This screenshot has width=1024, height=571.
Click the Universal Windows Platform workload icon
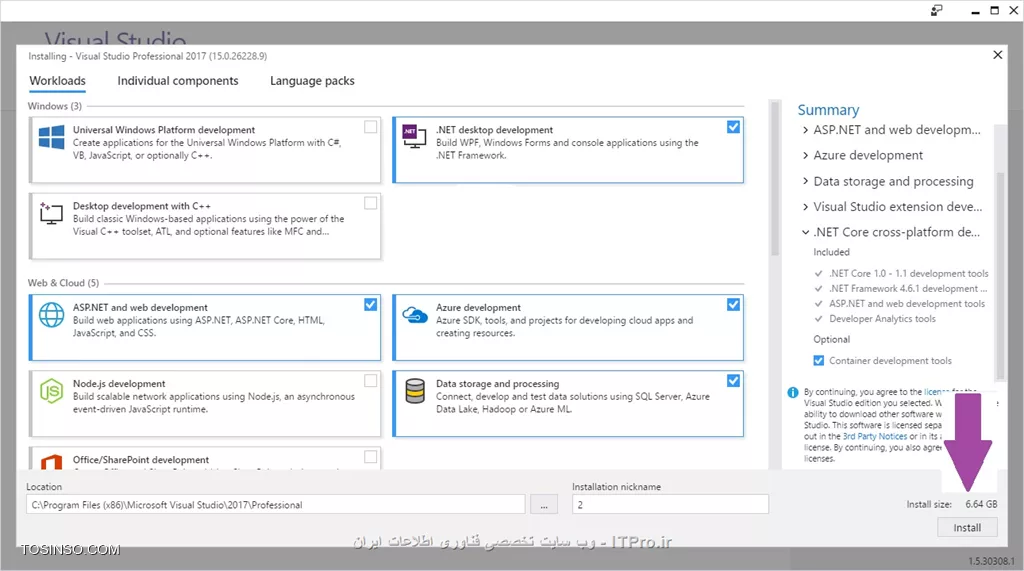click(x=52, y=137)
